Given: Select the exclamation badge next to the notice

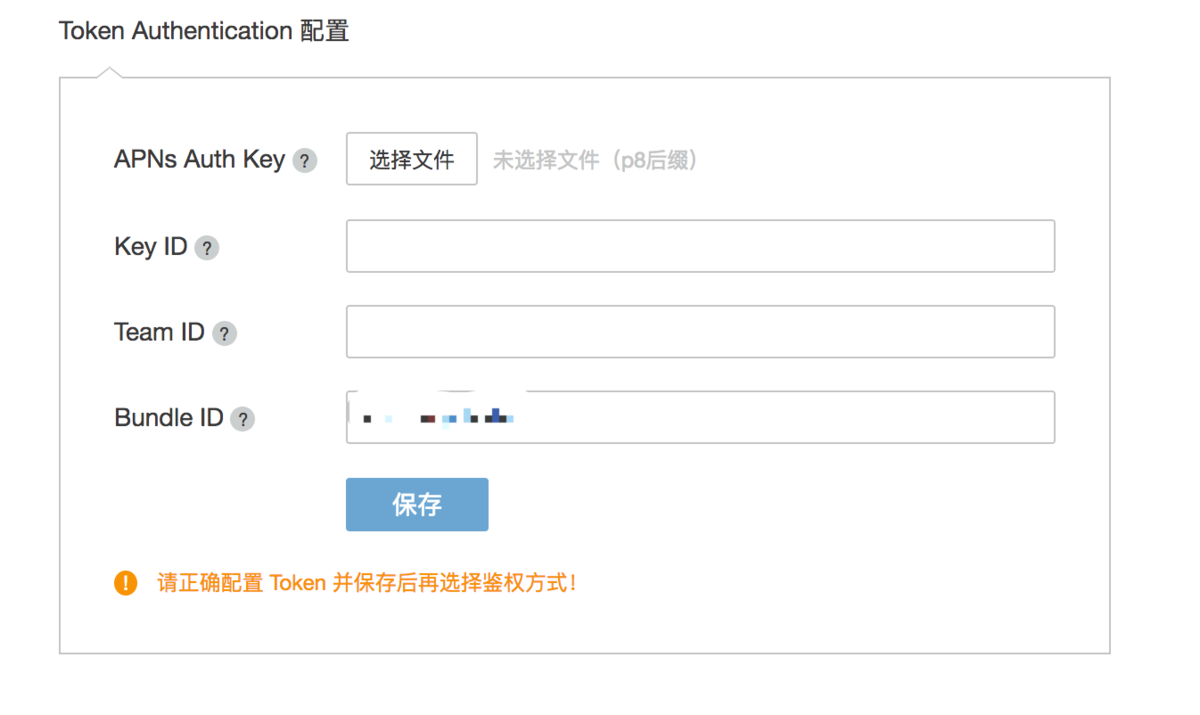Looking at the screenshot, I should pos(125,582).
